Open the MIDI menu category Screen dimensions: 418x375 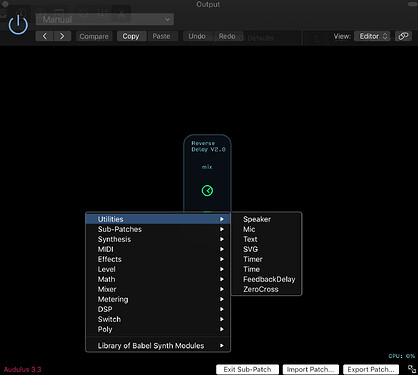coord(158,249)
